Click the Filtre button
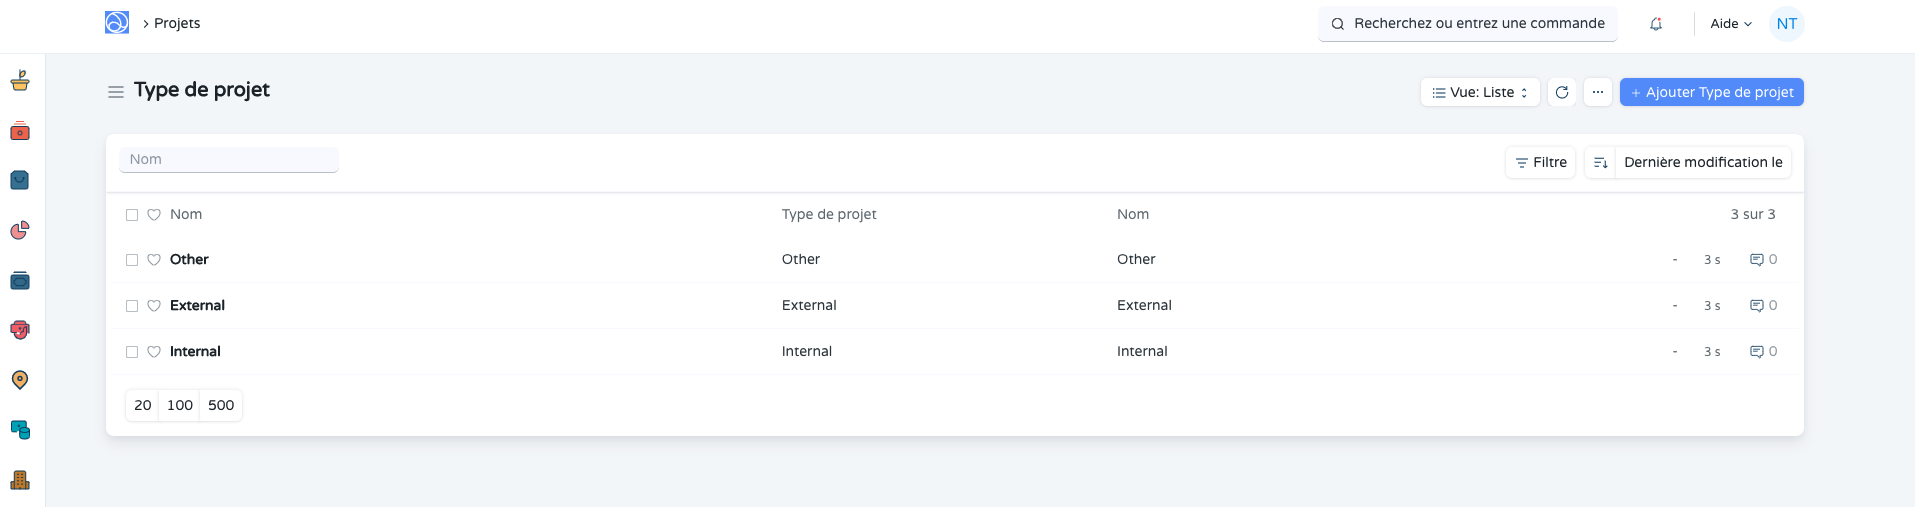 pyautogui.click(x=1540, y=162)
